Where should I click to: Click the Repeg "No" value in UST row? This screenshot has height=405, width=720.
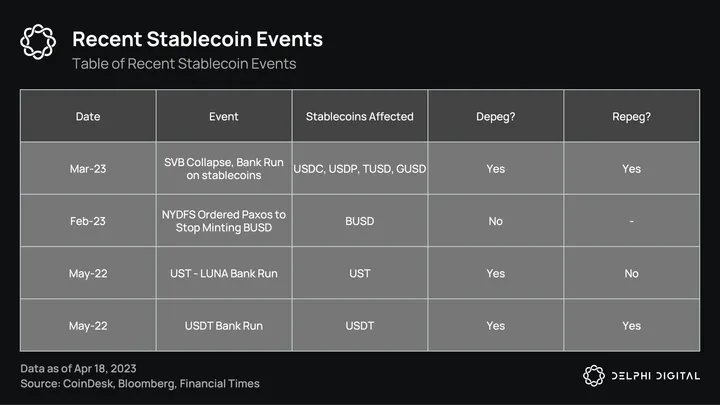click(631, 273)
